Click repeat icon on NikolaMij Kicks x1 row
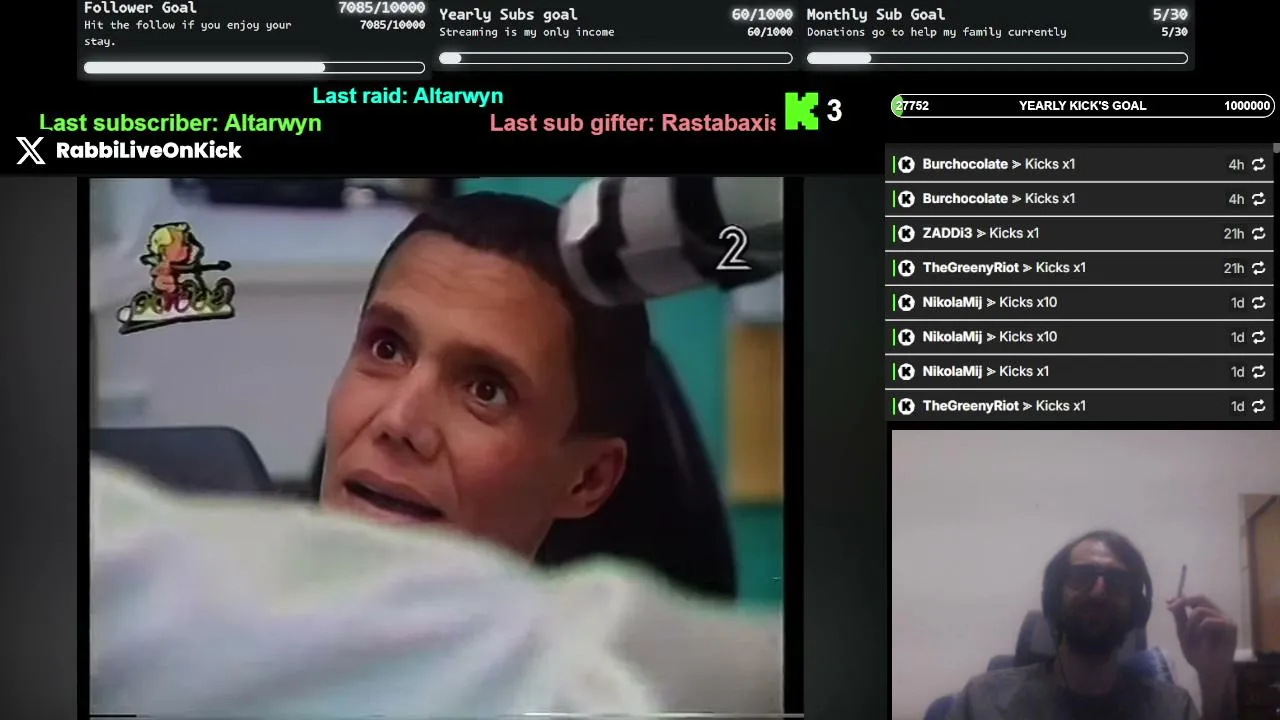This screenshot has width=1280, height=720. coord(1258,372)
